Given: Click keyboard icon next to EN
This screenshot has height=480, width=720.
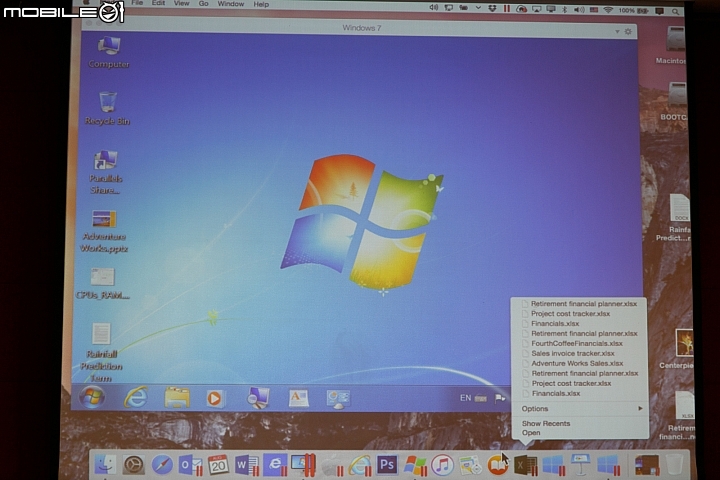Looking at the screenshot, I should coord(481,398).
